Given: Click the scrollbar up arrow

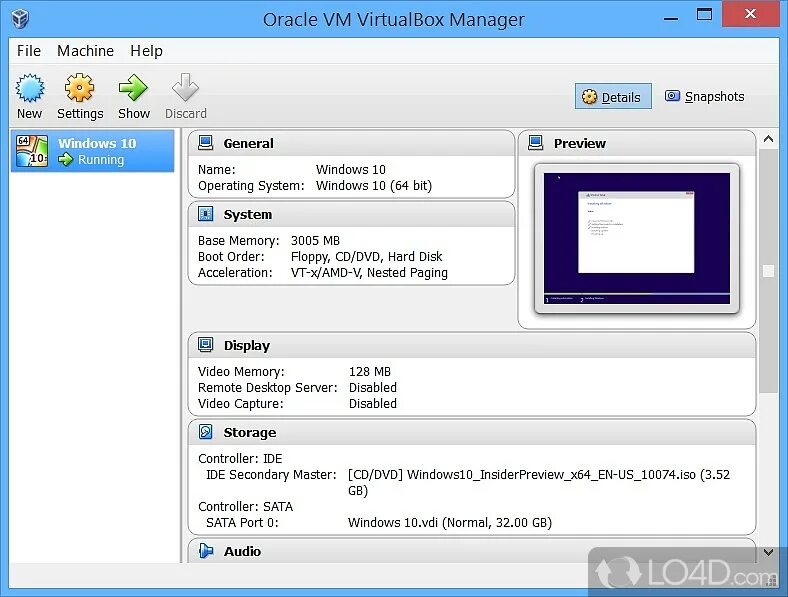Looking at the screenshot, I should (x=768, y=139).
